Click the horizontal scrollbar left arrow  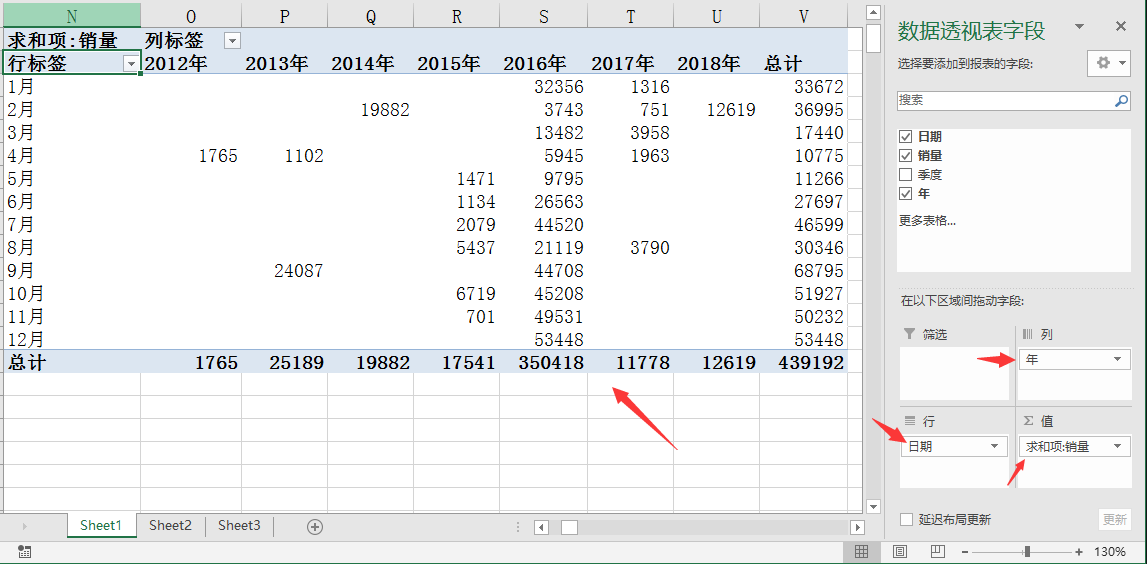click(x=541, y=527)
